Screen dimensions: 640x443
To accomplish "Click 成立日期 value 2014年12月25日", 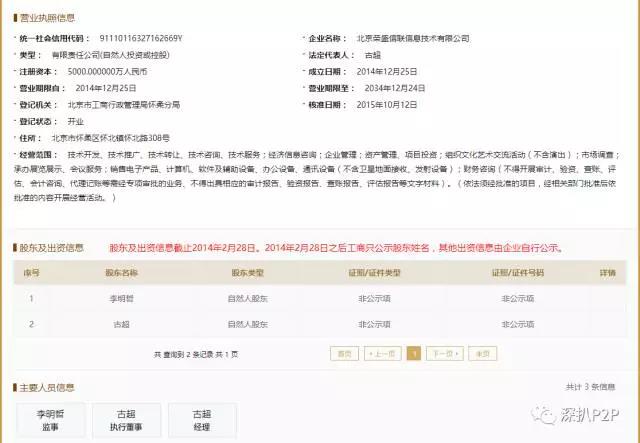I will pos(387,71).
